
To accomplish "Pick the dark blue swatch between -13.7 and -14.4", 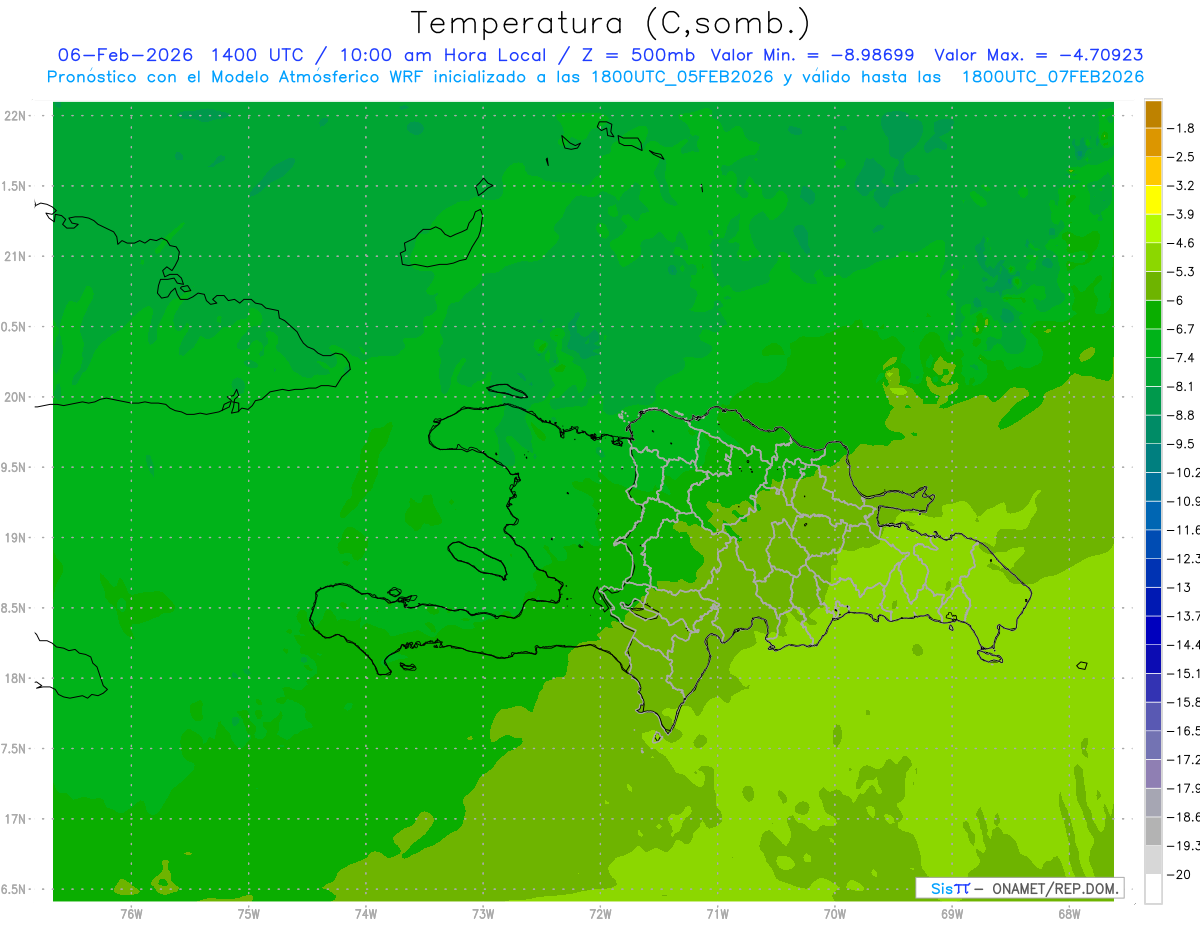I will coord(1153,630).
